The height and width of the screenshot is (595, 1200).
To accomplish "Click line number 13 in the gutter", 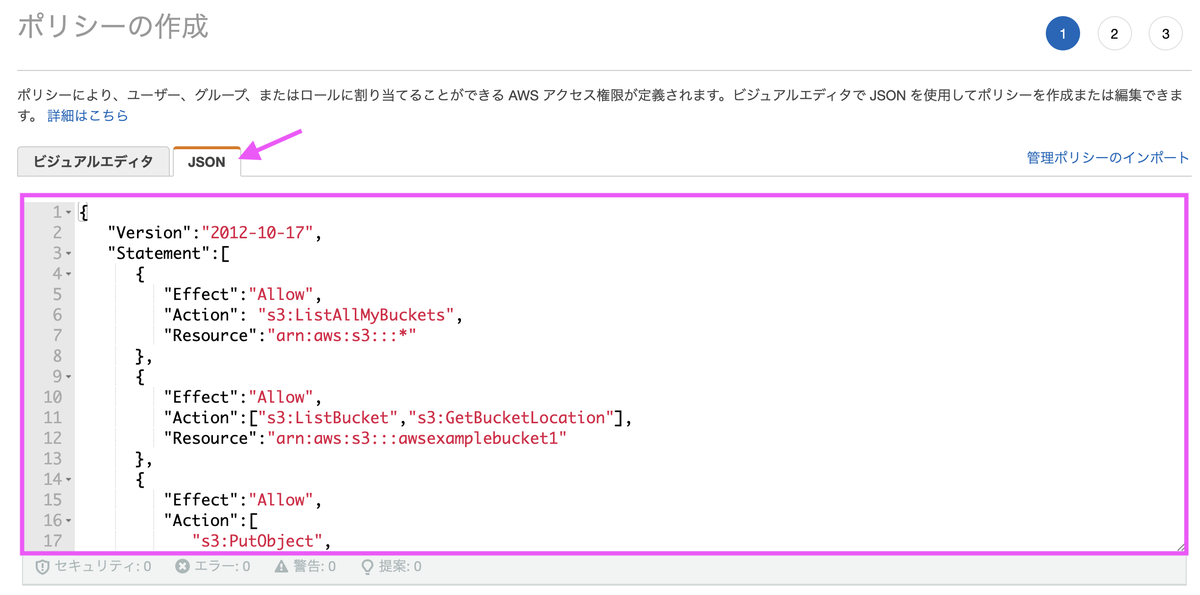I will (51, 458).
